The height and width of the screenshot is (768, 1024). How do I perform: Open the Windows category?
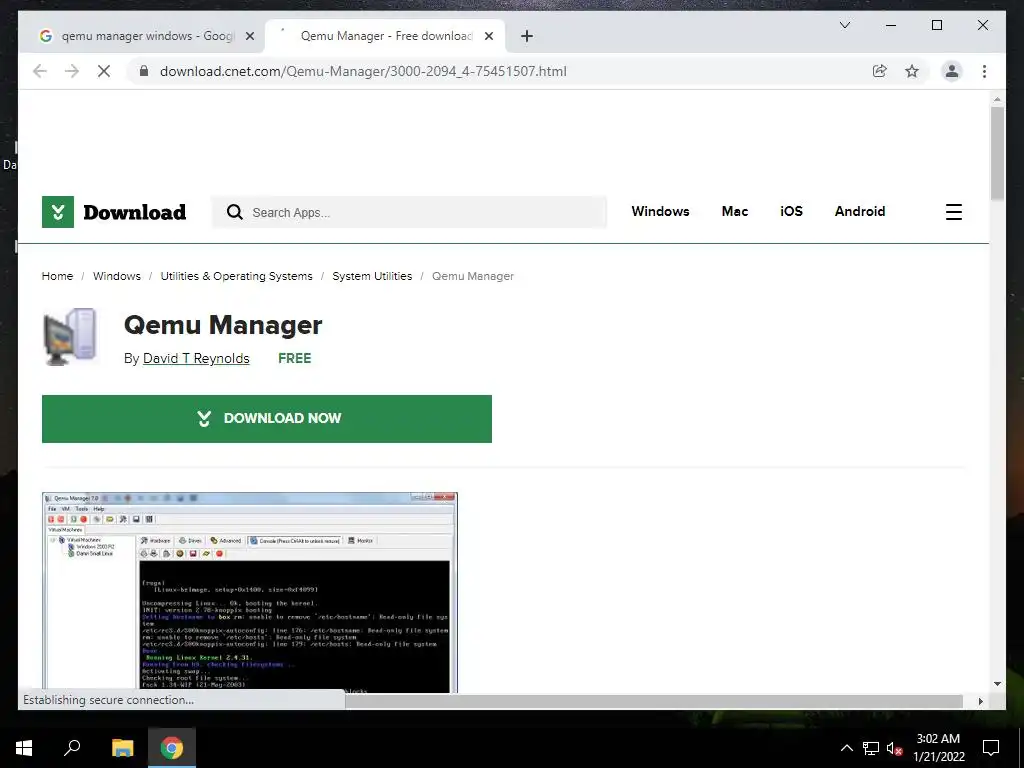[x=660, y=211]
